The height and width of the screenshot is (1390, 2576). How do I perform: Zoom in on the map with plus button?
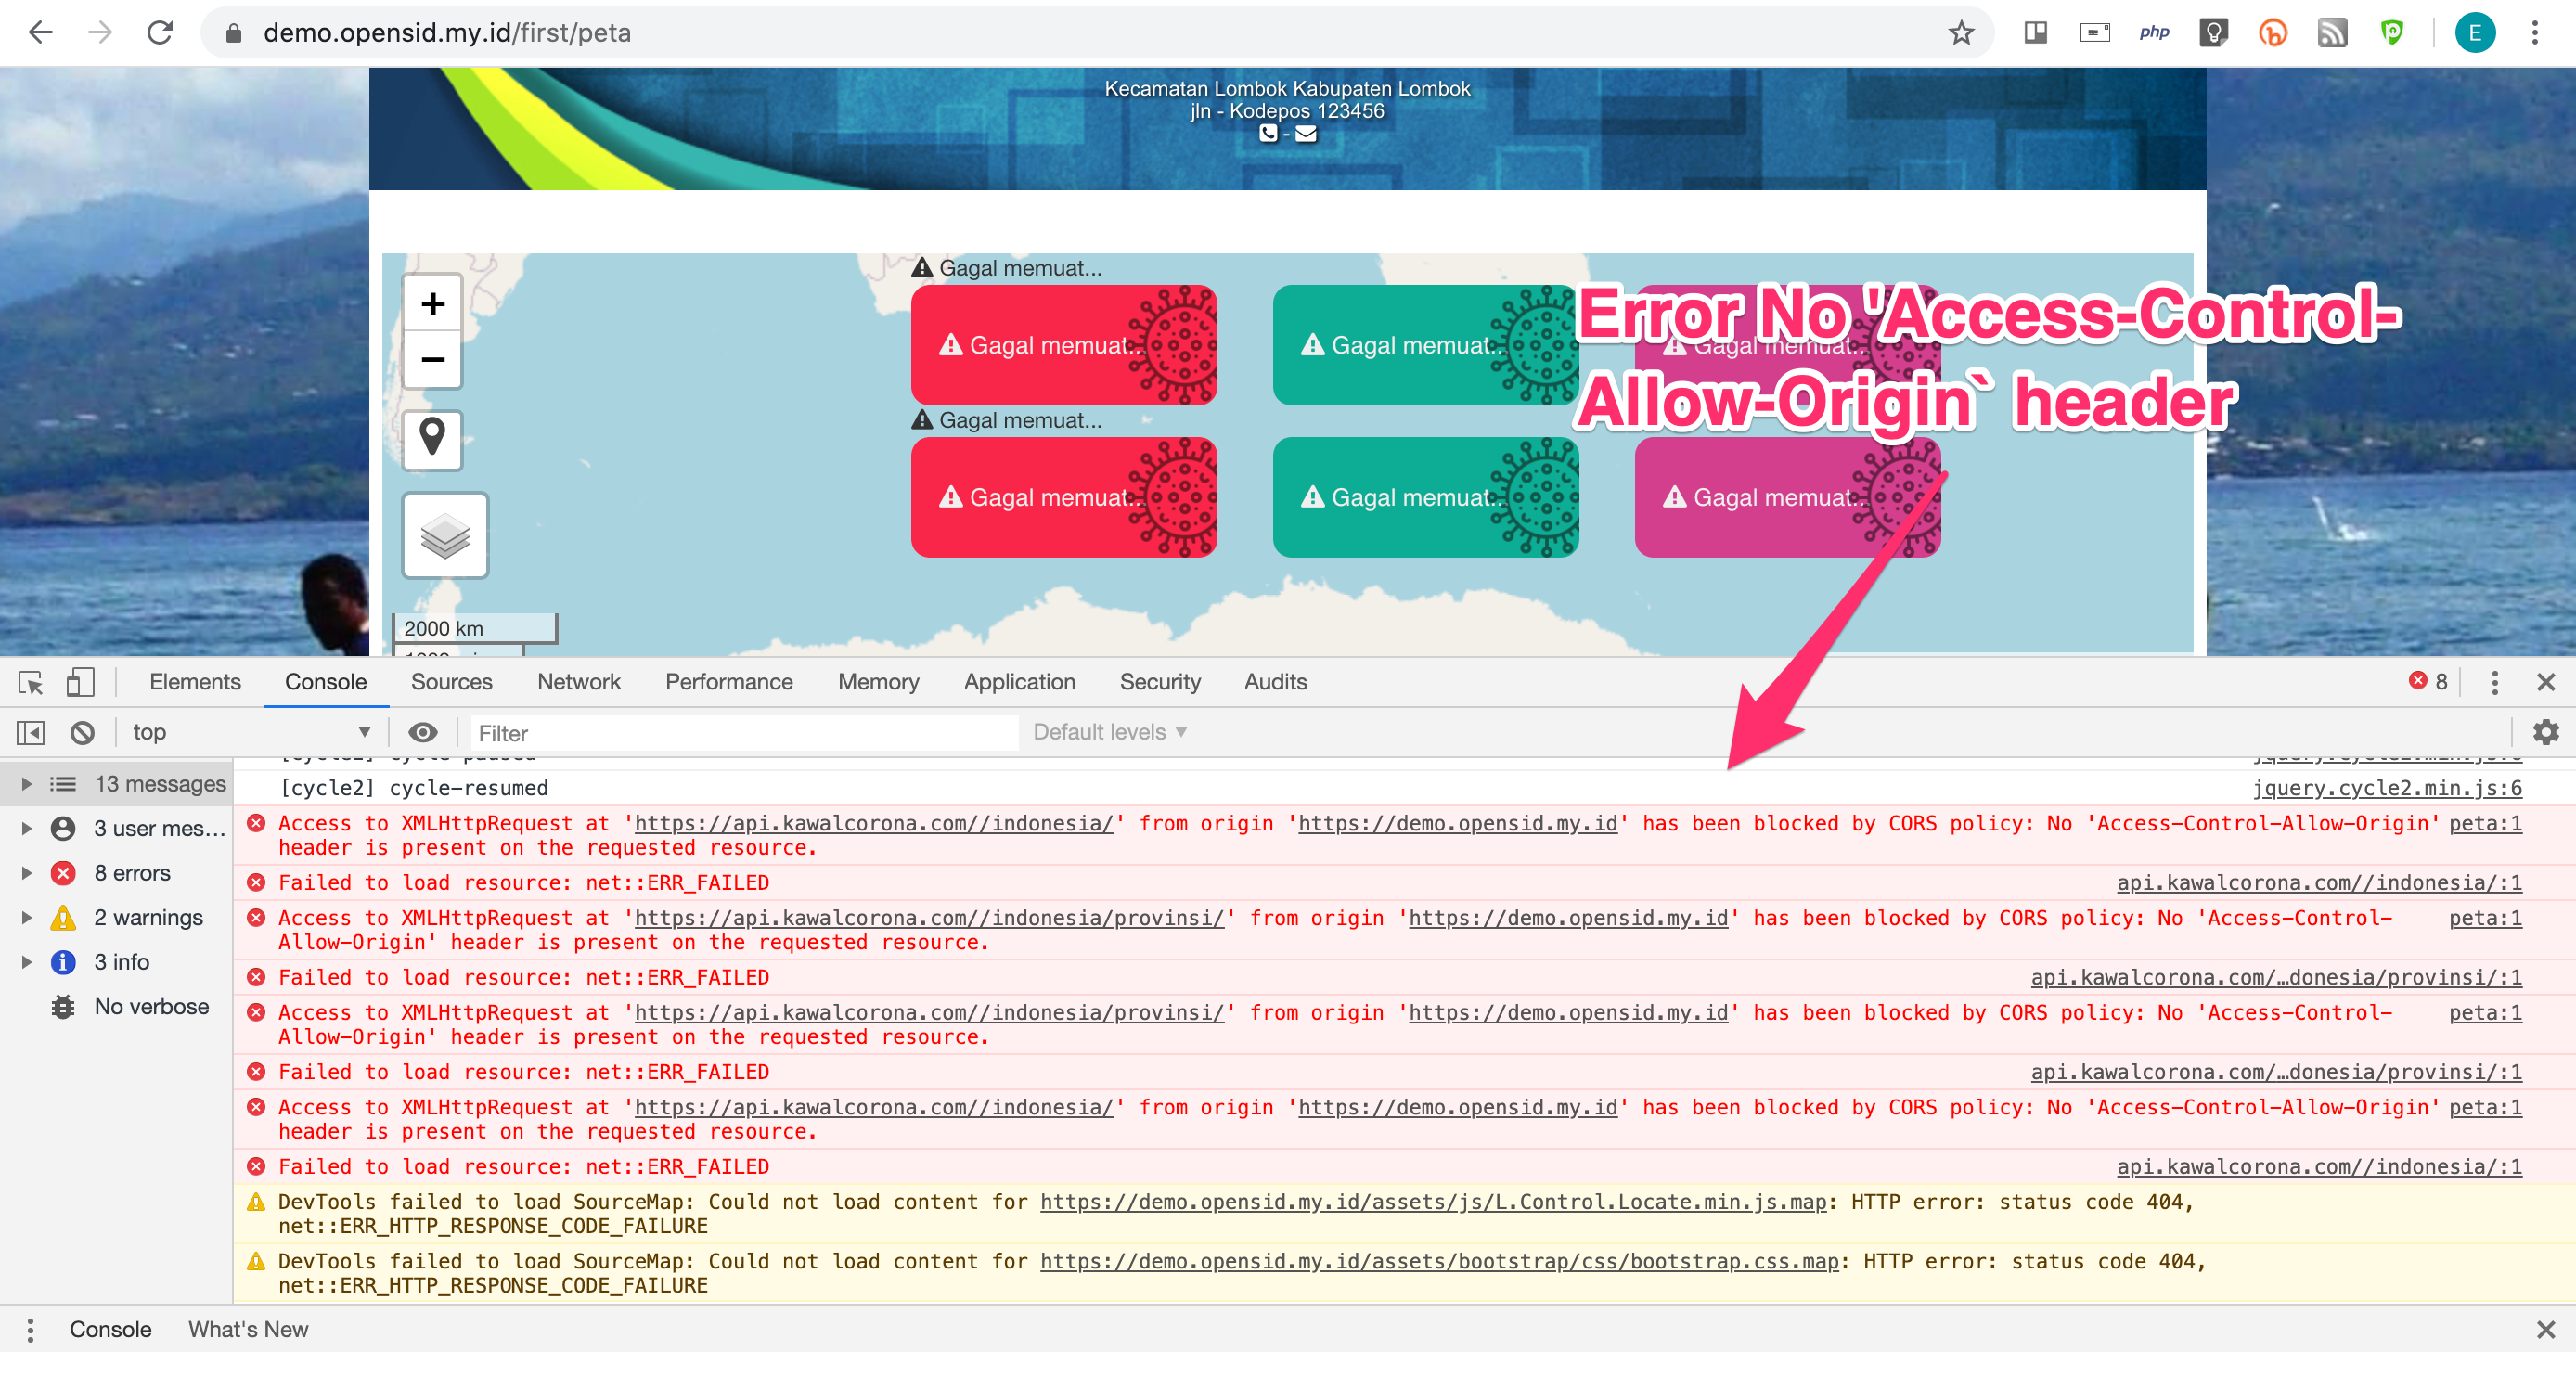click(x=432, y=303)
